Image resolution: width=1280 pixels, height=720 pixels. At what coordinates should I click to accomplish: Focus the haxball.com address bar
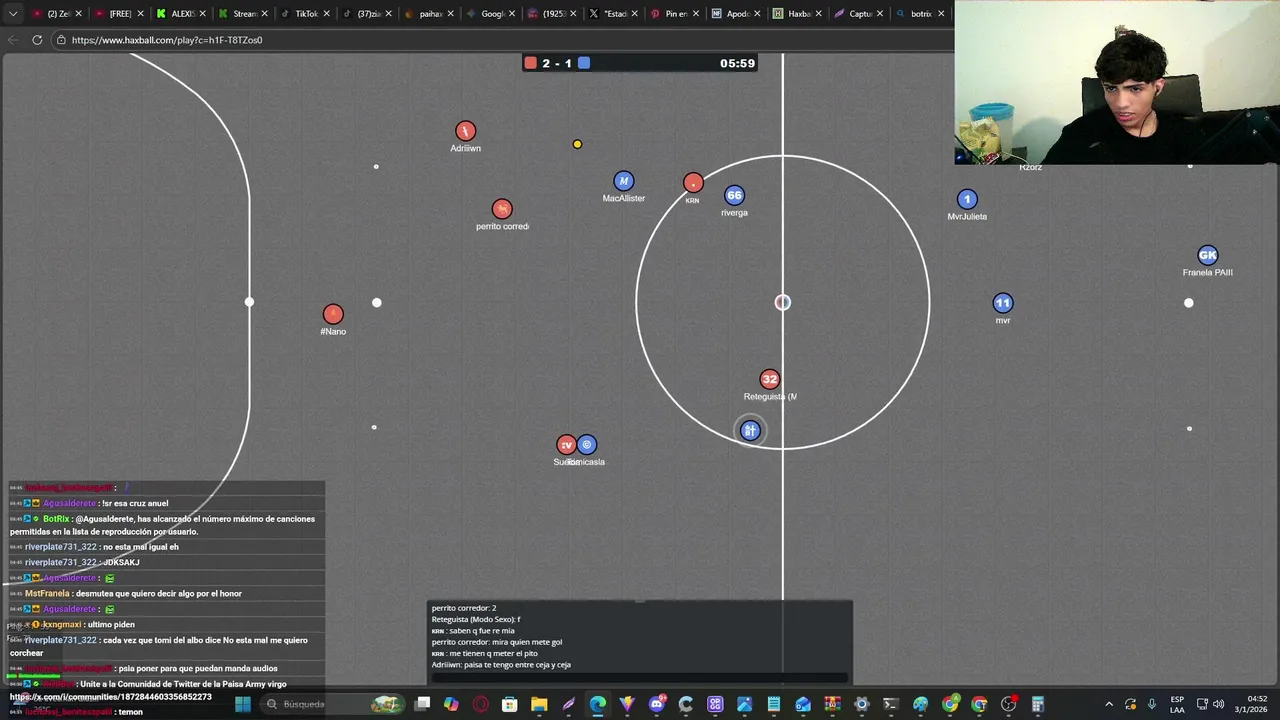point(500,40)
